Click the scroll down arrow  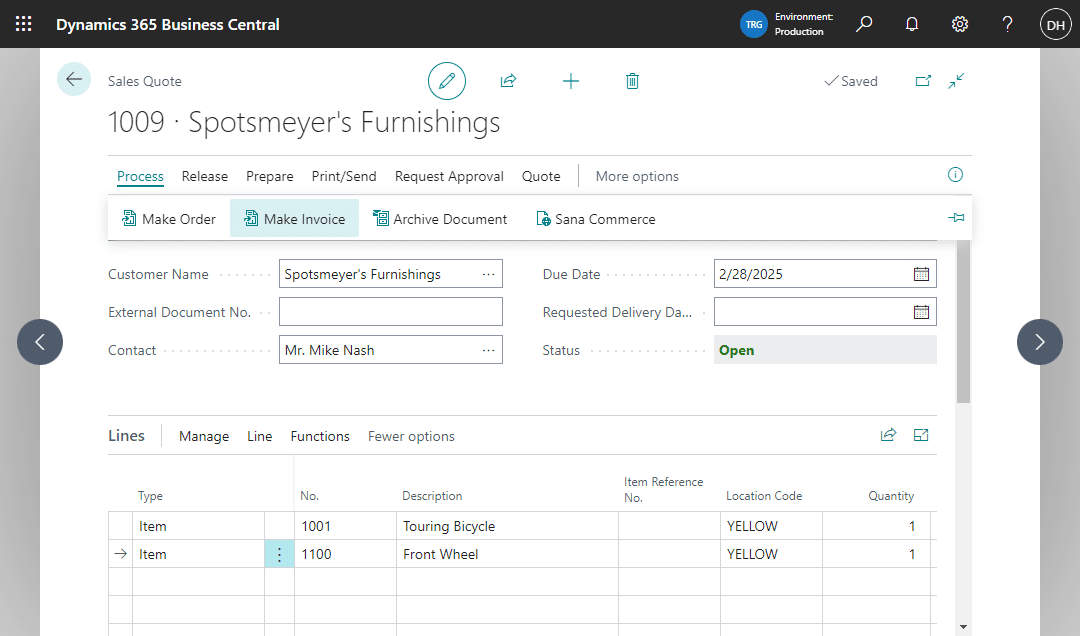963,627
